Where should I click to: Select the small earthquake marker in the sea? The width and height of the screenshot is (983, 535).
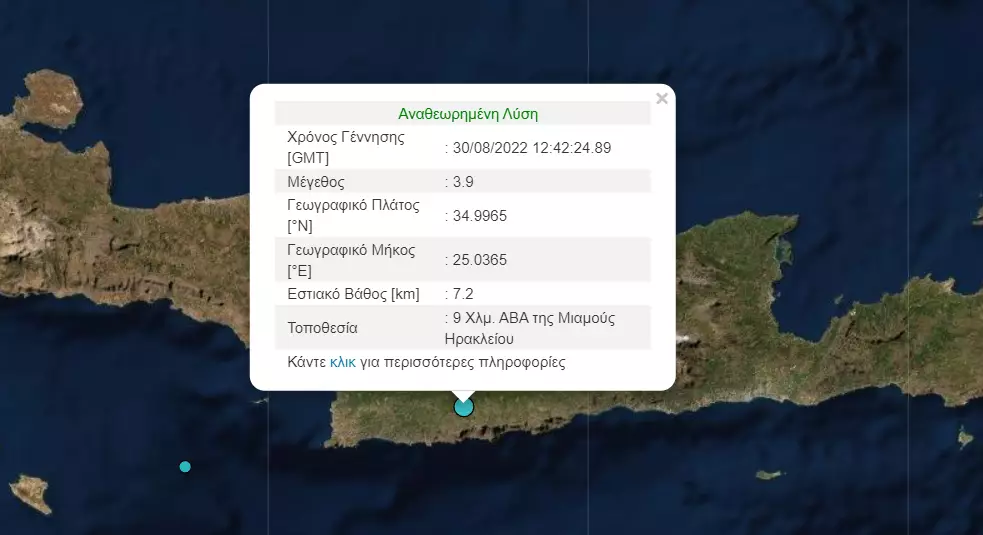coord(185,466)
